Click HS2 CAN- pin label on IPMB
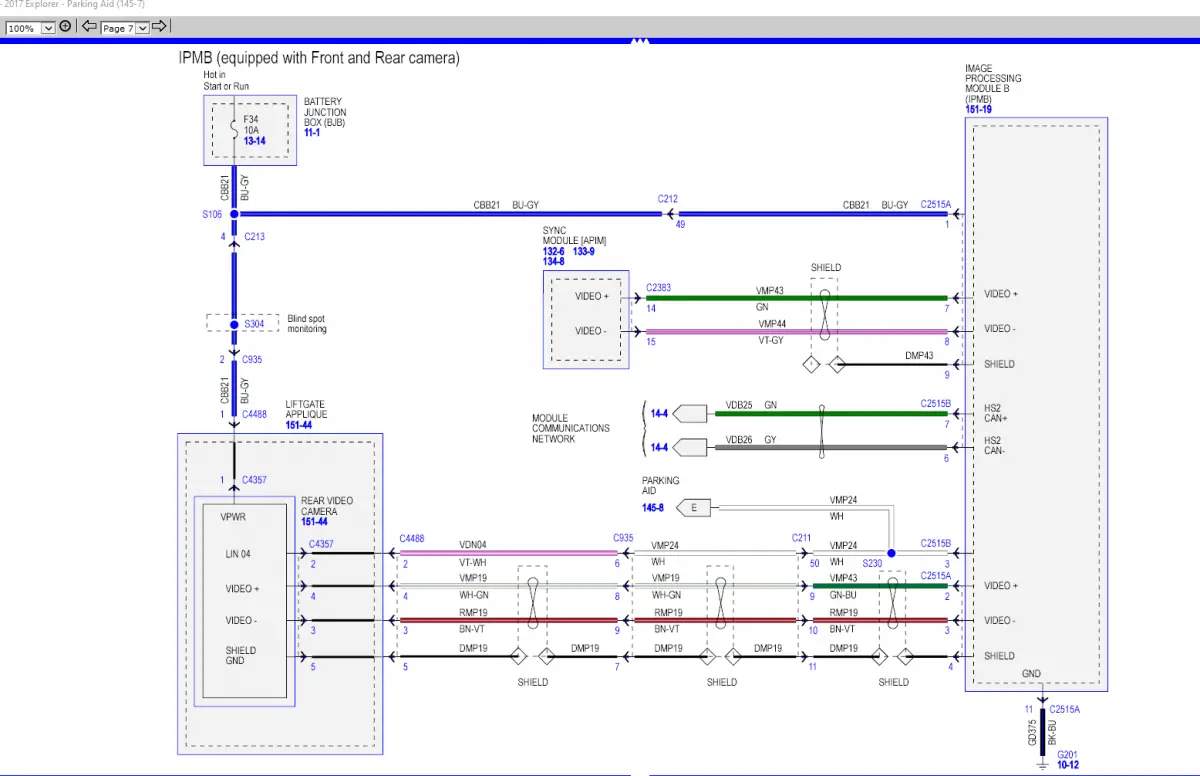1200x776 pixels. point(996,446)
